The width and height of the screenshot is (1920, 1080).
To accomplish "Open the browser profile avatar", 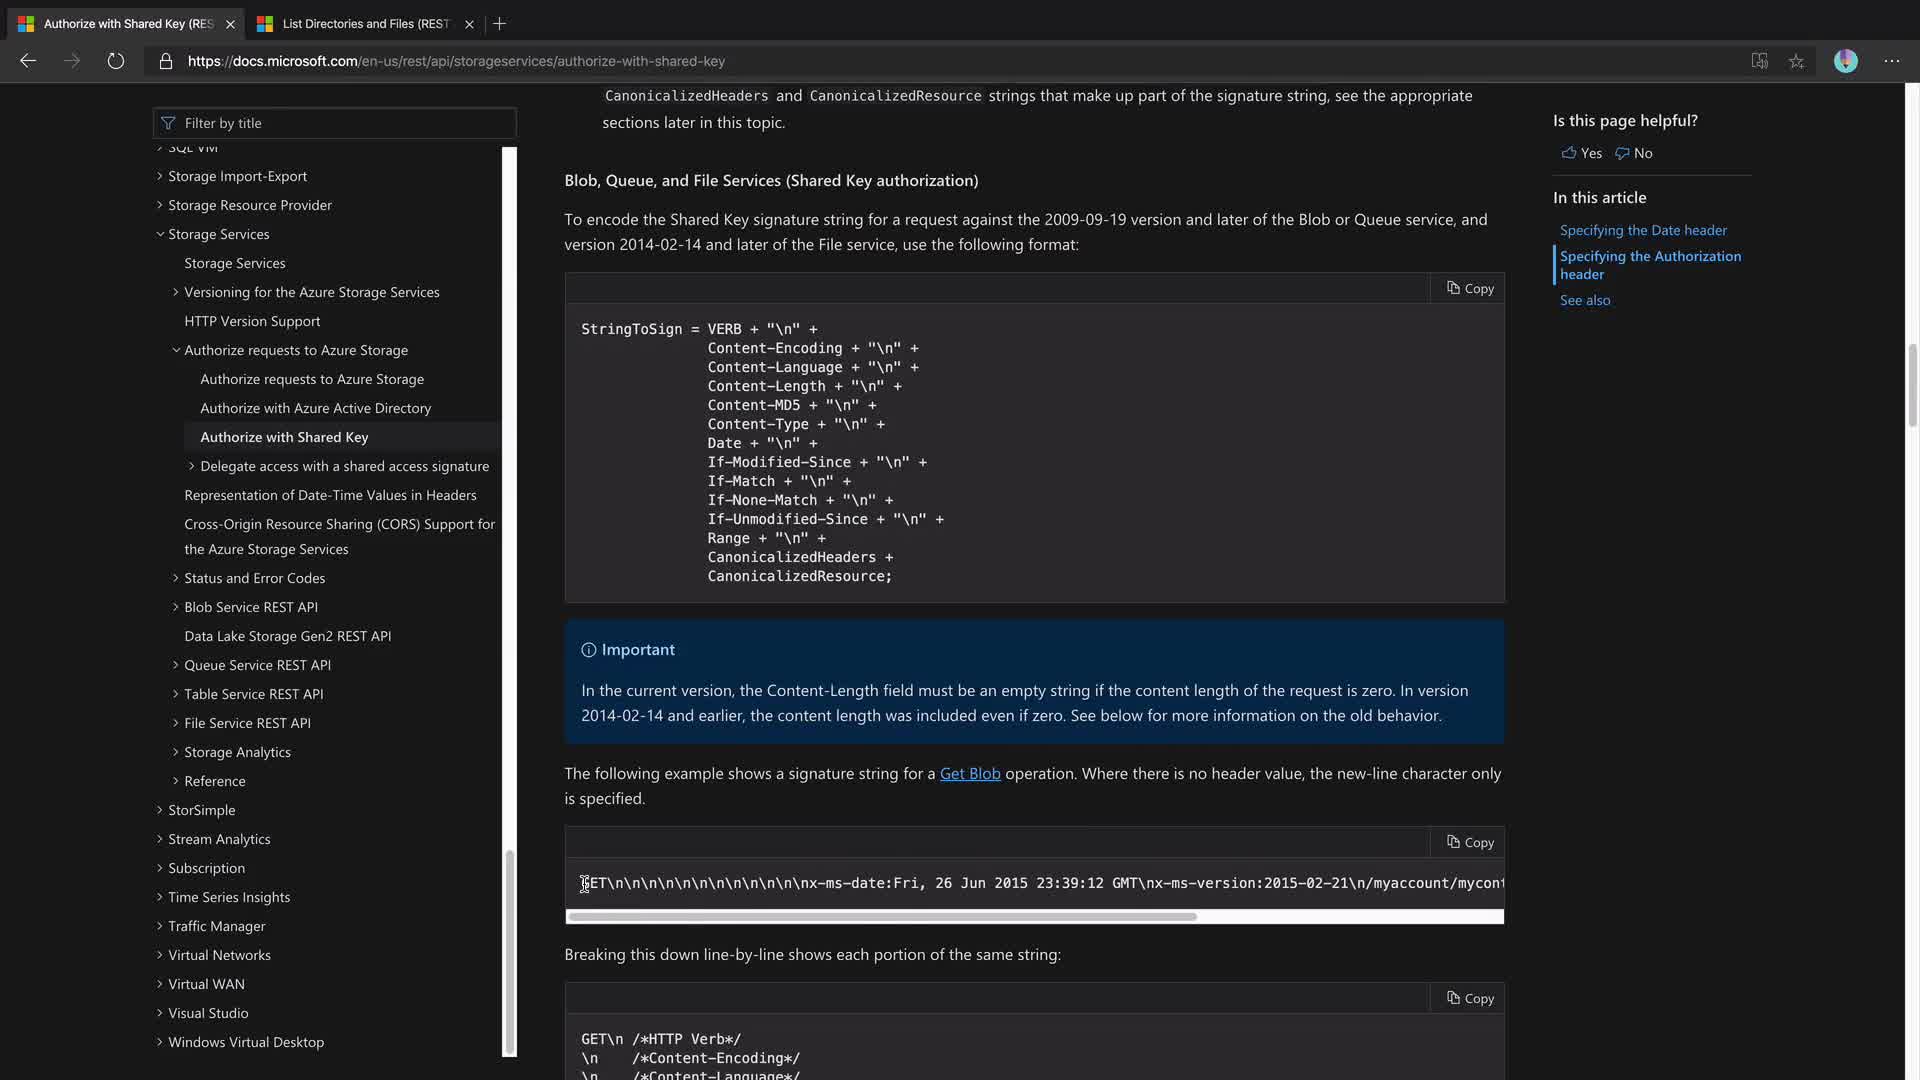I will [1845, 61].
